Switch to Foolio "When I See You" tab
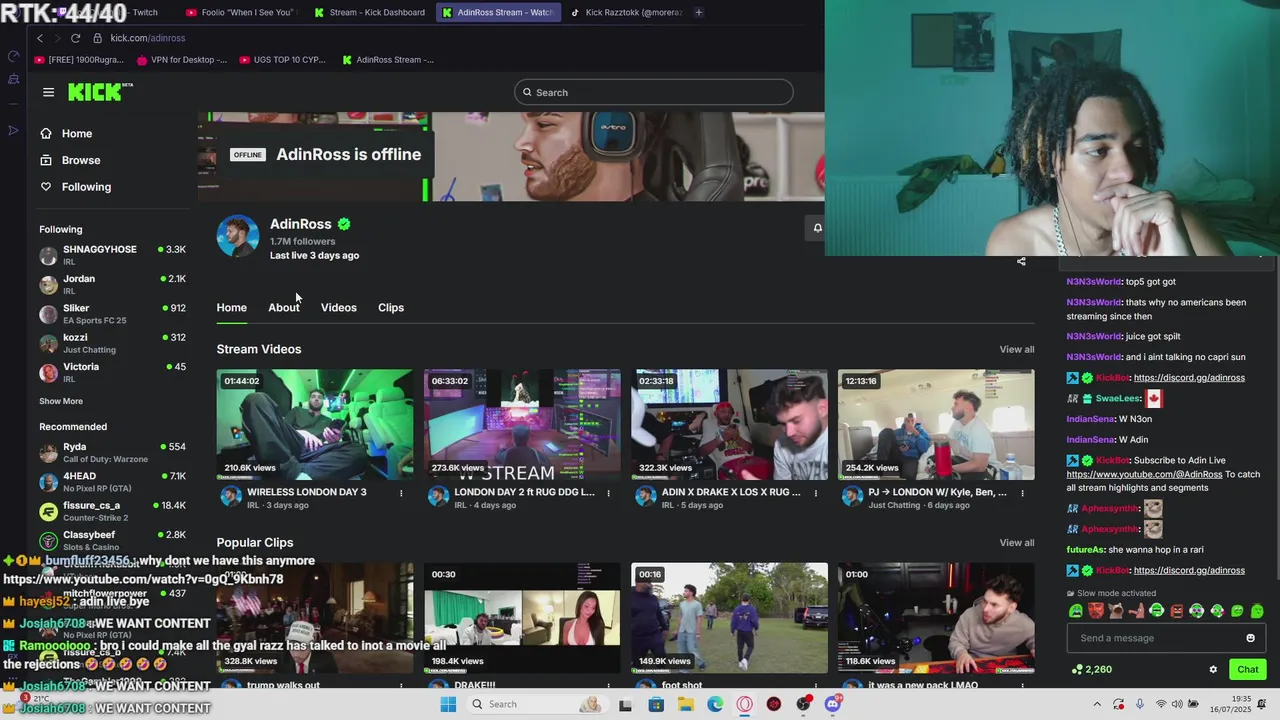Viewport: 1280px width, 720px height. [x=240, y=12]
